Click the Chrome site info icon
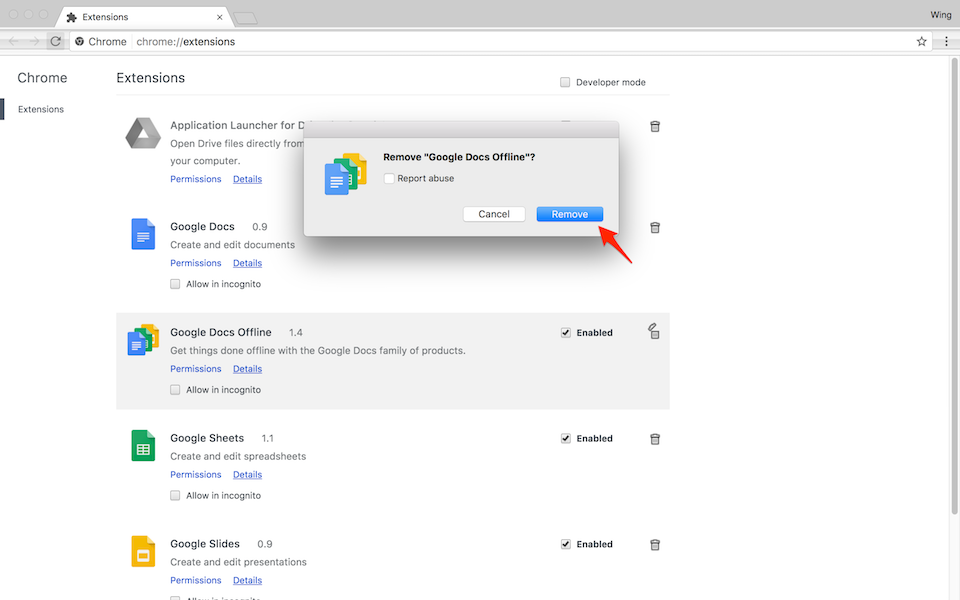 [x=80, y=42]
